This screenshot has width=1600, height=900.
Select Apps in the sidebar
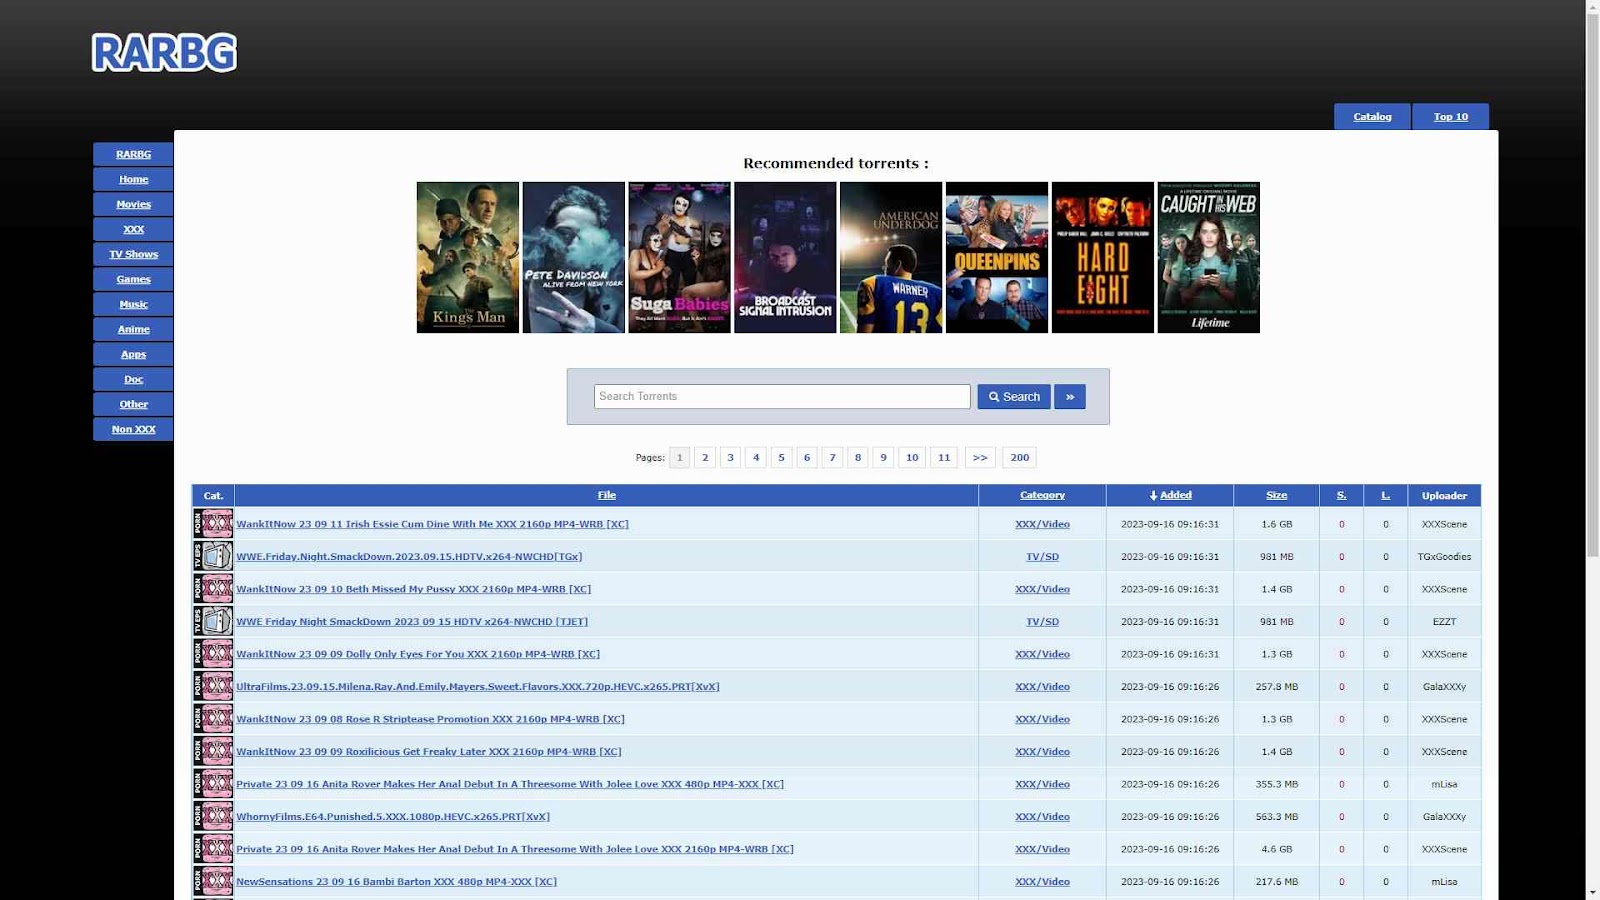133,354
